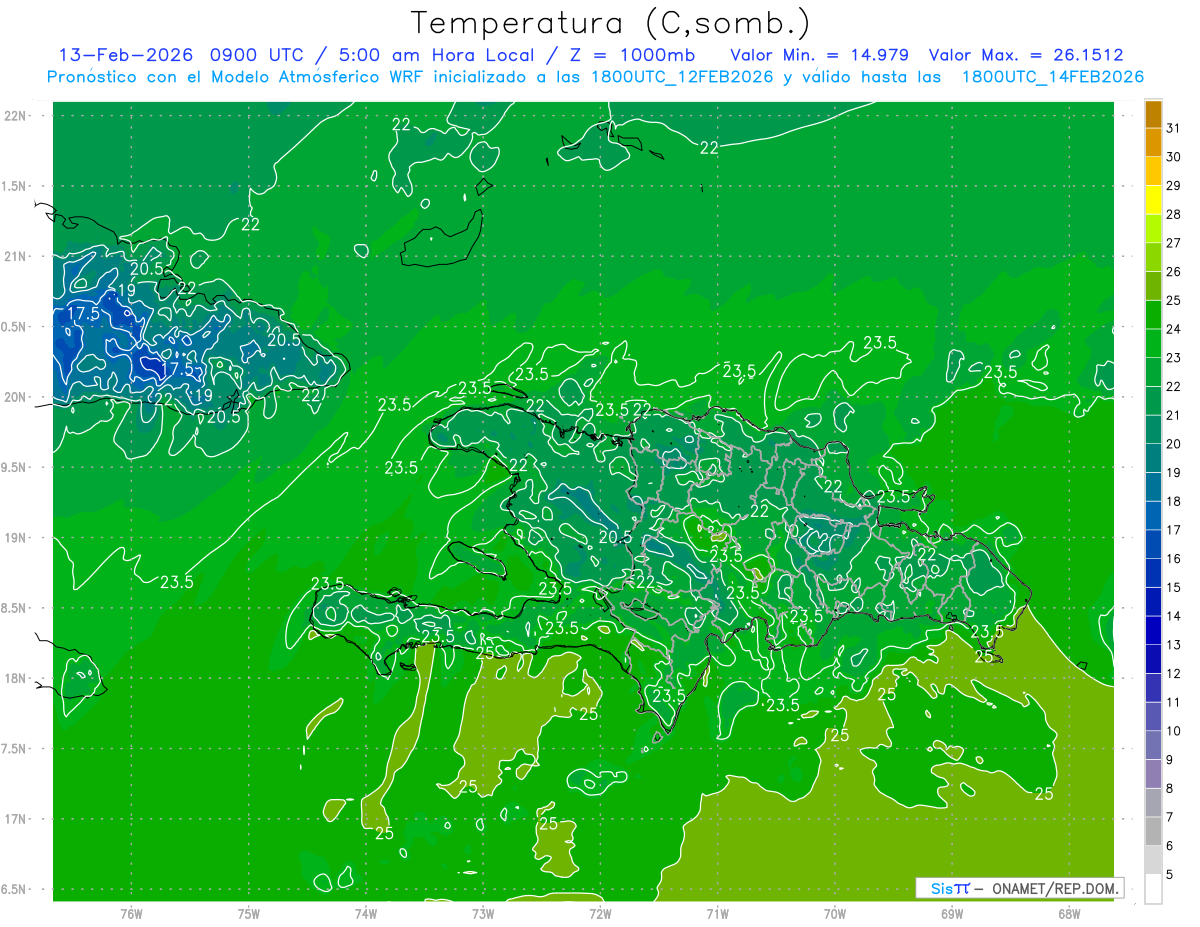The width and height of the screenshot is (1200, 927).
Task: Click legend value '6' on color scale
Action: [1171, 846]
